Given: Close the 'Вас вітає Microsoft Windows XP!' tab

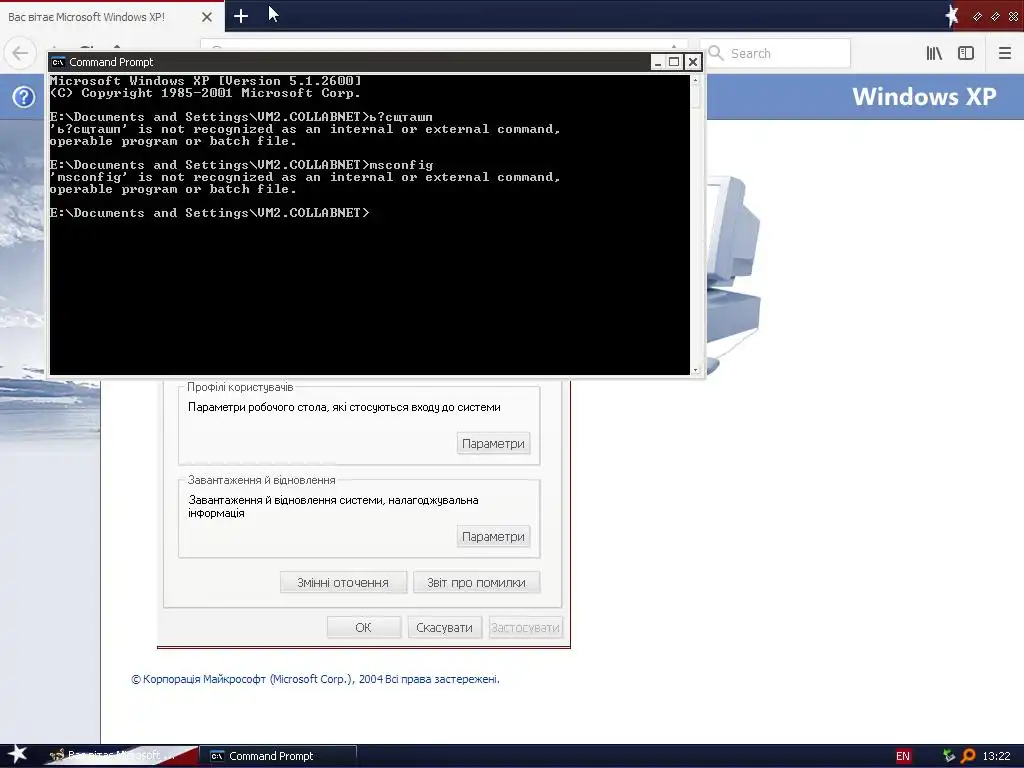Looking at the screenshot, I should (x=207, y=17).
